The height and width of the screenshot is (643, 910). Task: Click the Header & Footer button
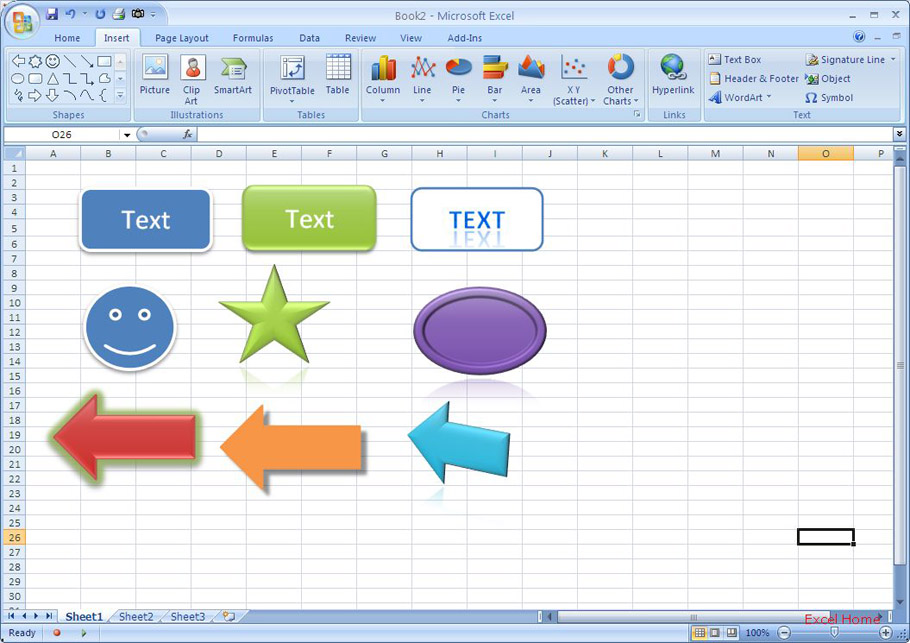754,79
